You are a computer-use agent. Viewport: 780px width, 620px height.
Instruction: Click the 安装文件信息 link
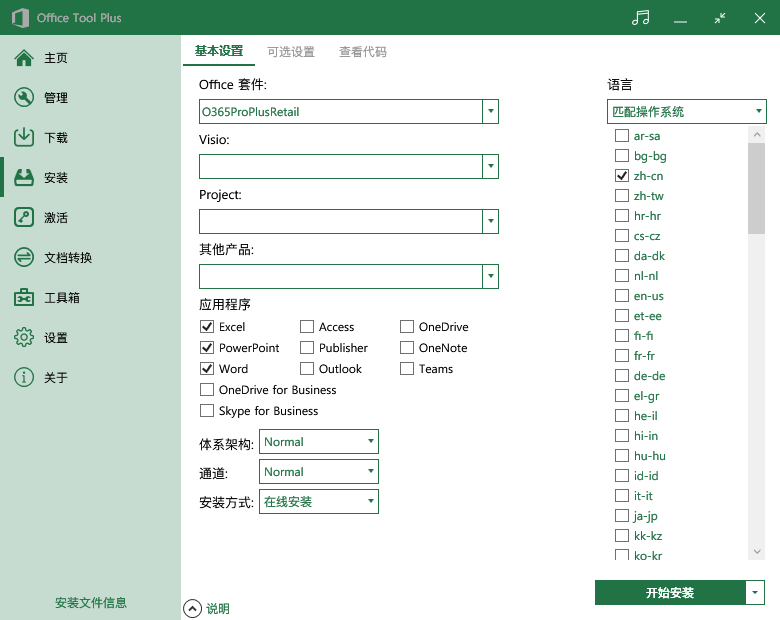(x=91, y=603)
